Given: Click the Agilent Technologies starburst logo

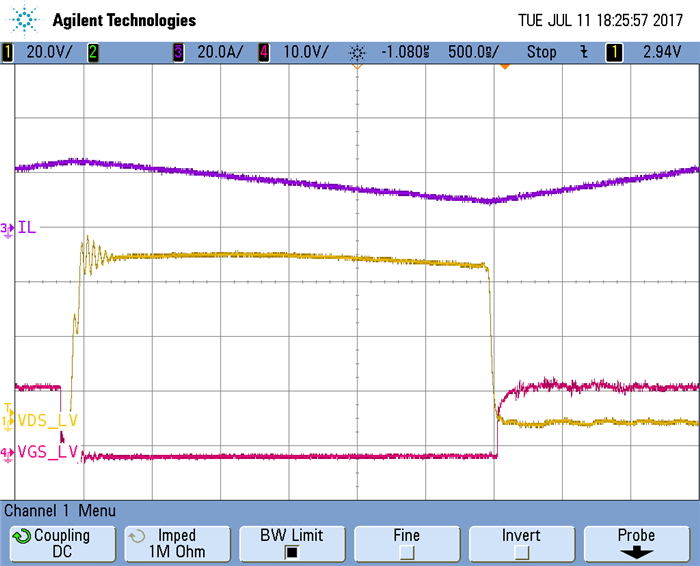Looking at the screenshot, I should click(27, 18).
